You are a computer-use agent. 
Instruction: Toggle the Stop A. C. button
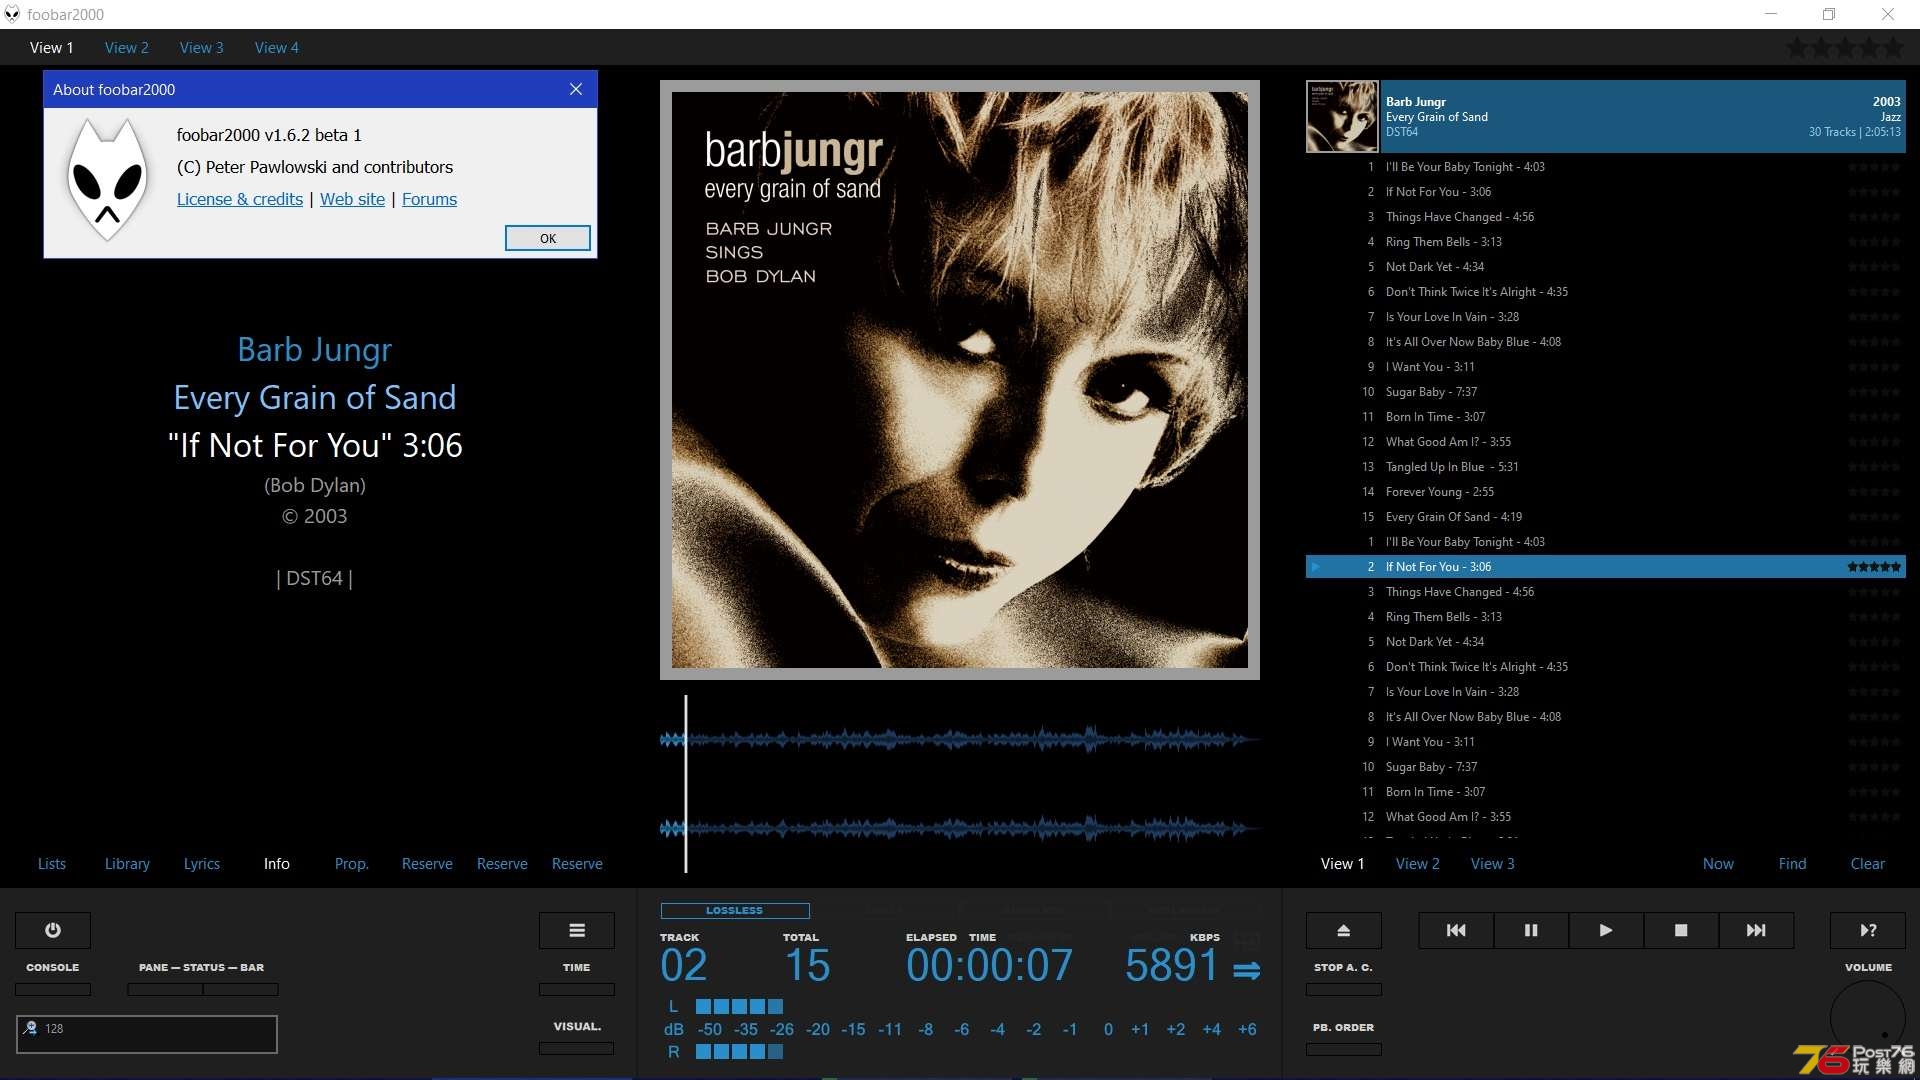tap(1344, 989)
